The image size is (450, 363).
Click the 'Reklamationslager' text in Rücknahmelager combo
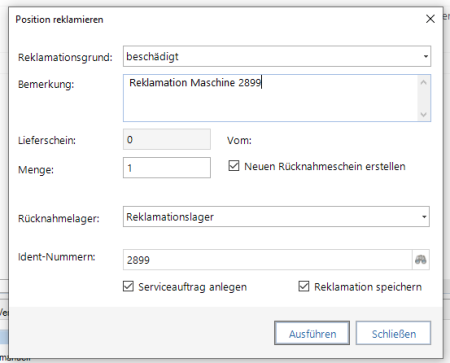click(x=170, y=217)
